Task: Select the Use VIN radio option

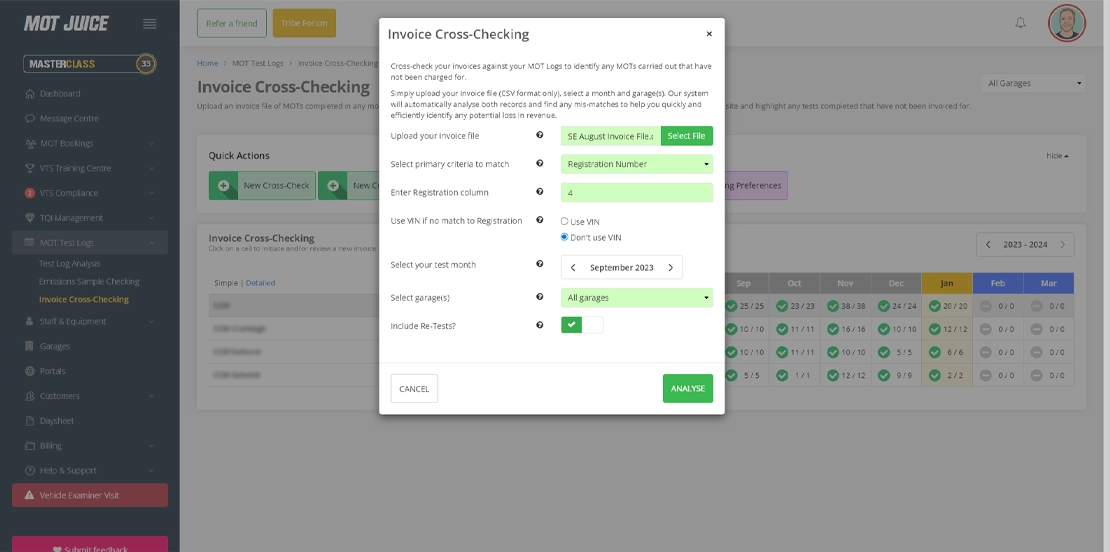Action: pos(564,222)
